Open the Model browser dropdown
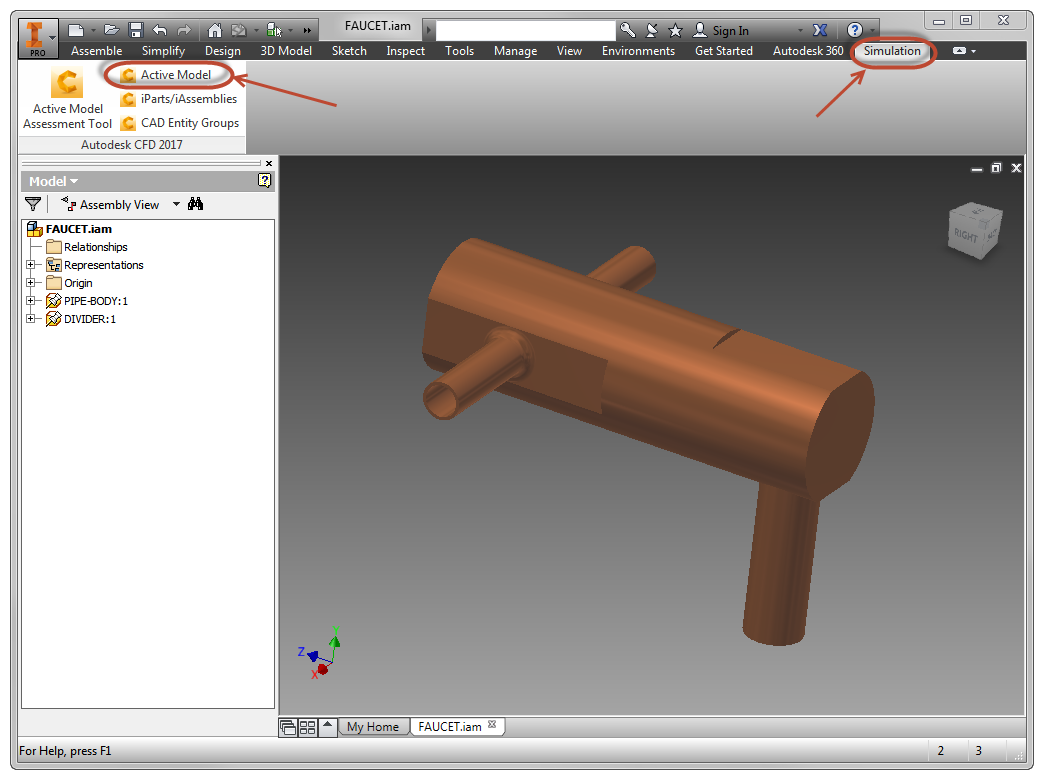Screen dimensions: 1044x780 [53, 181]
